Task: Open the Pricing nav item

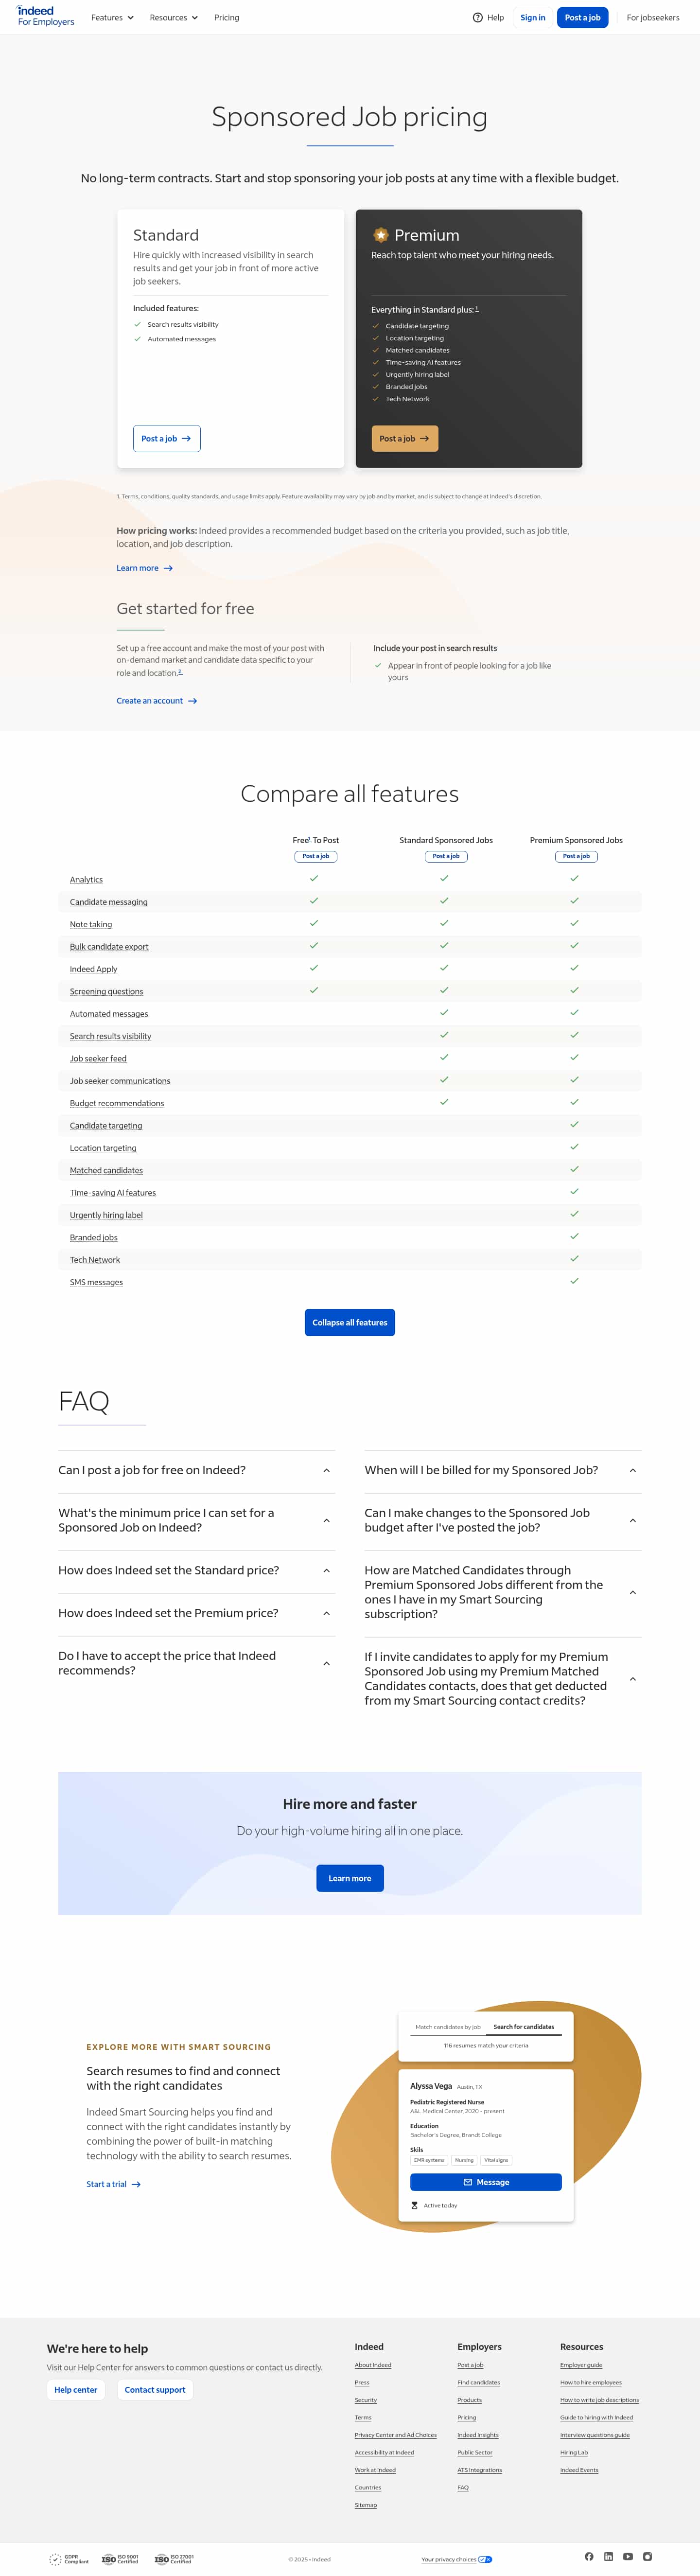Action: point(226,18)
